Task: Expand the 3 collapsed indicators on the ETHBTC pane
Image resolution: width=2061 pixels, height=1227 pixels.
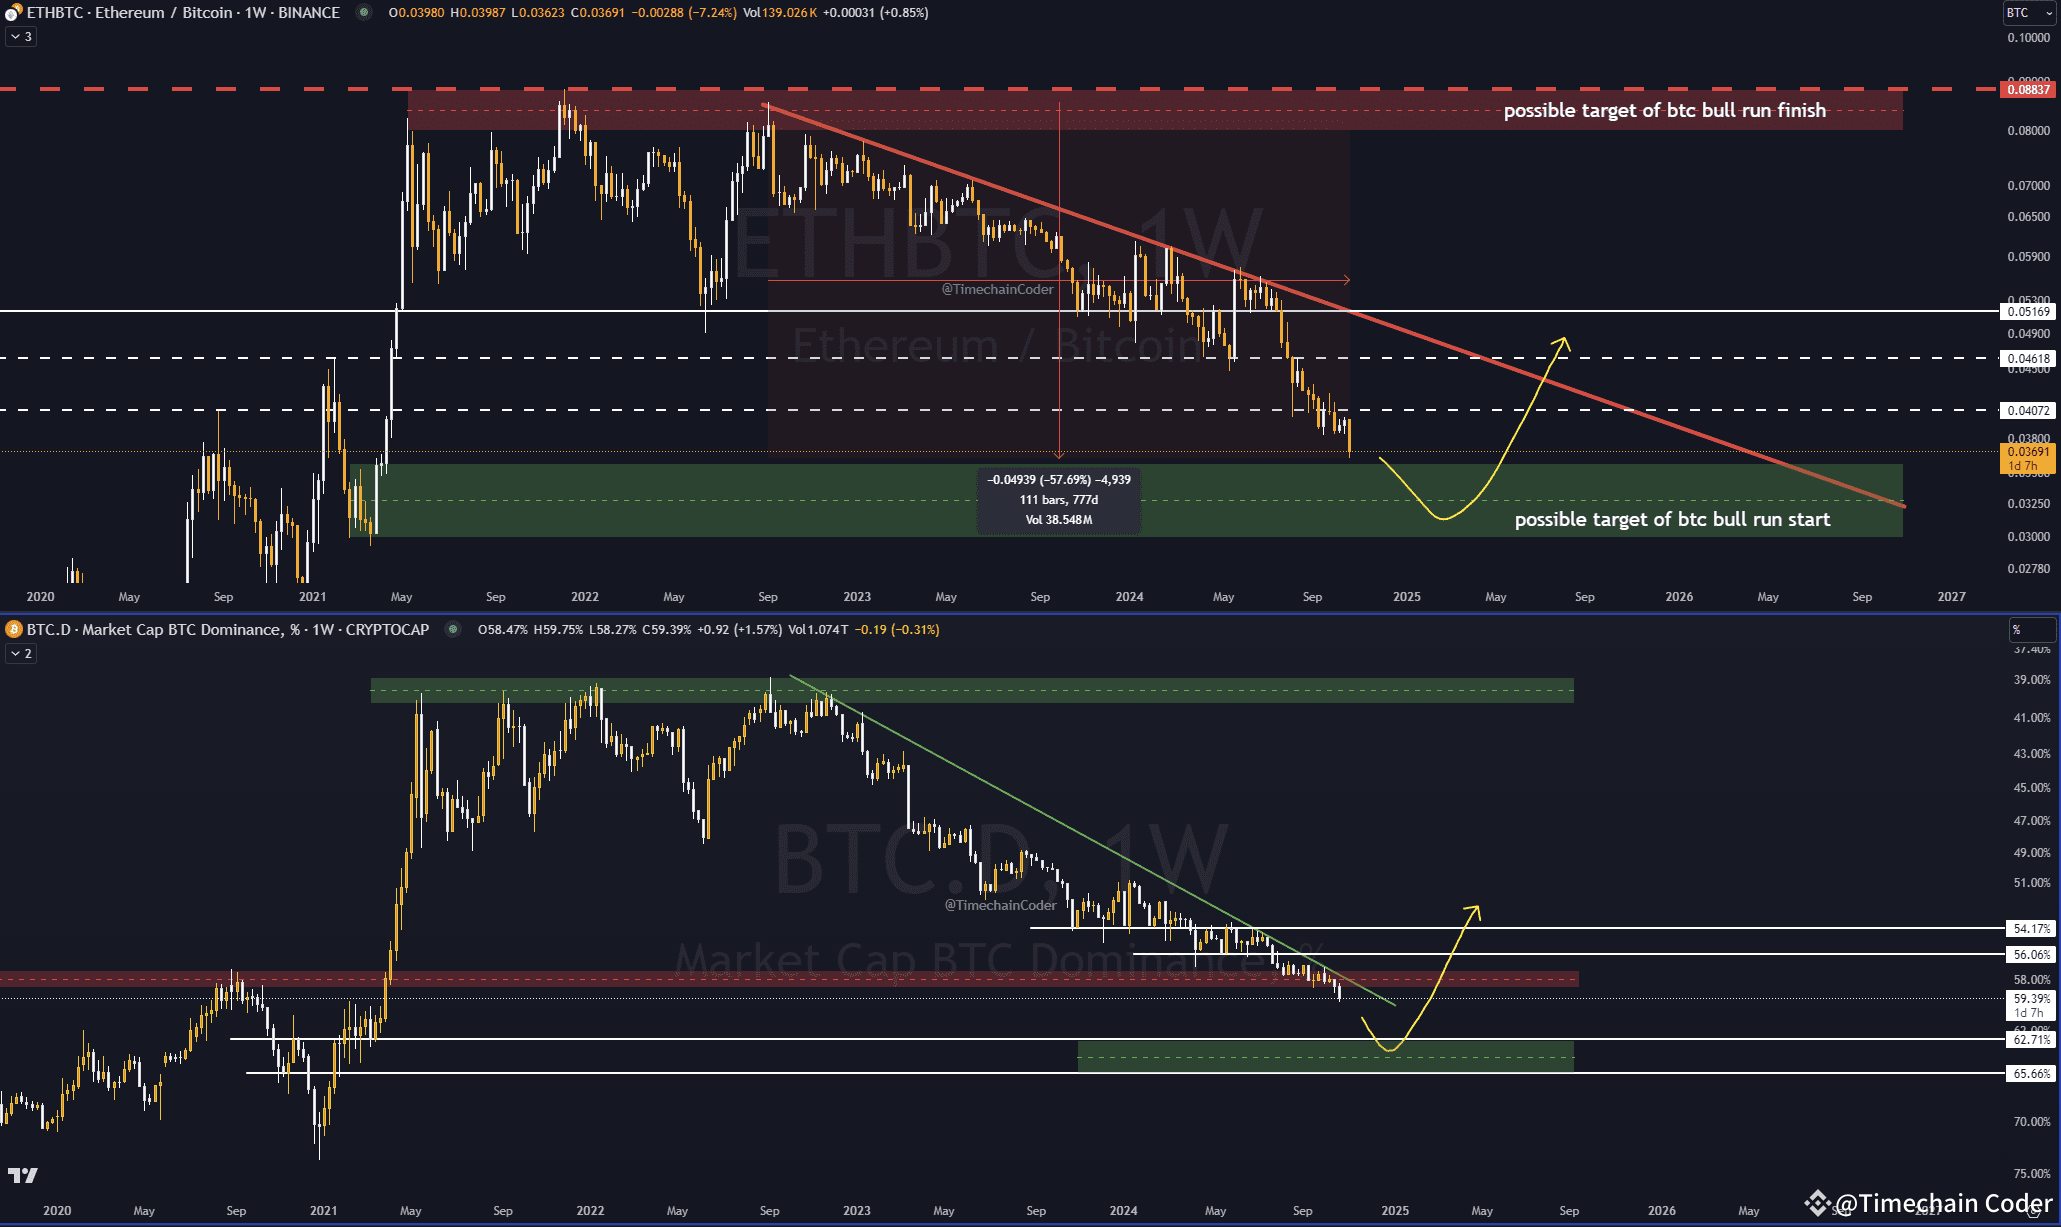Action: click(x=21, y=37)
